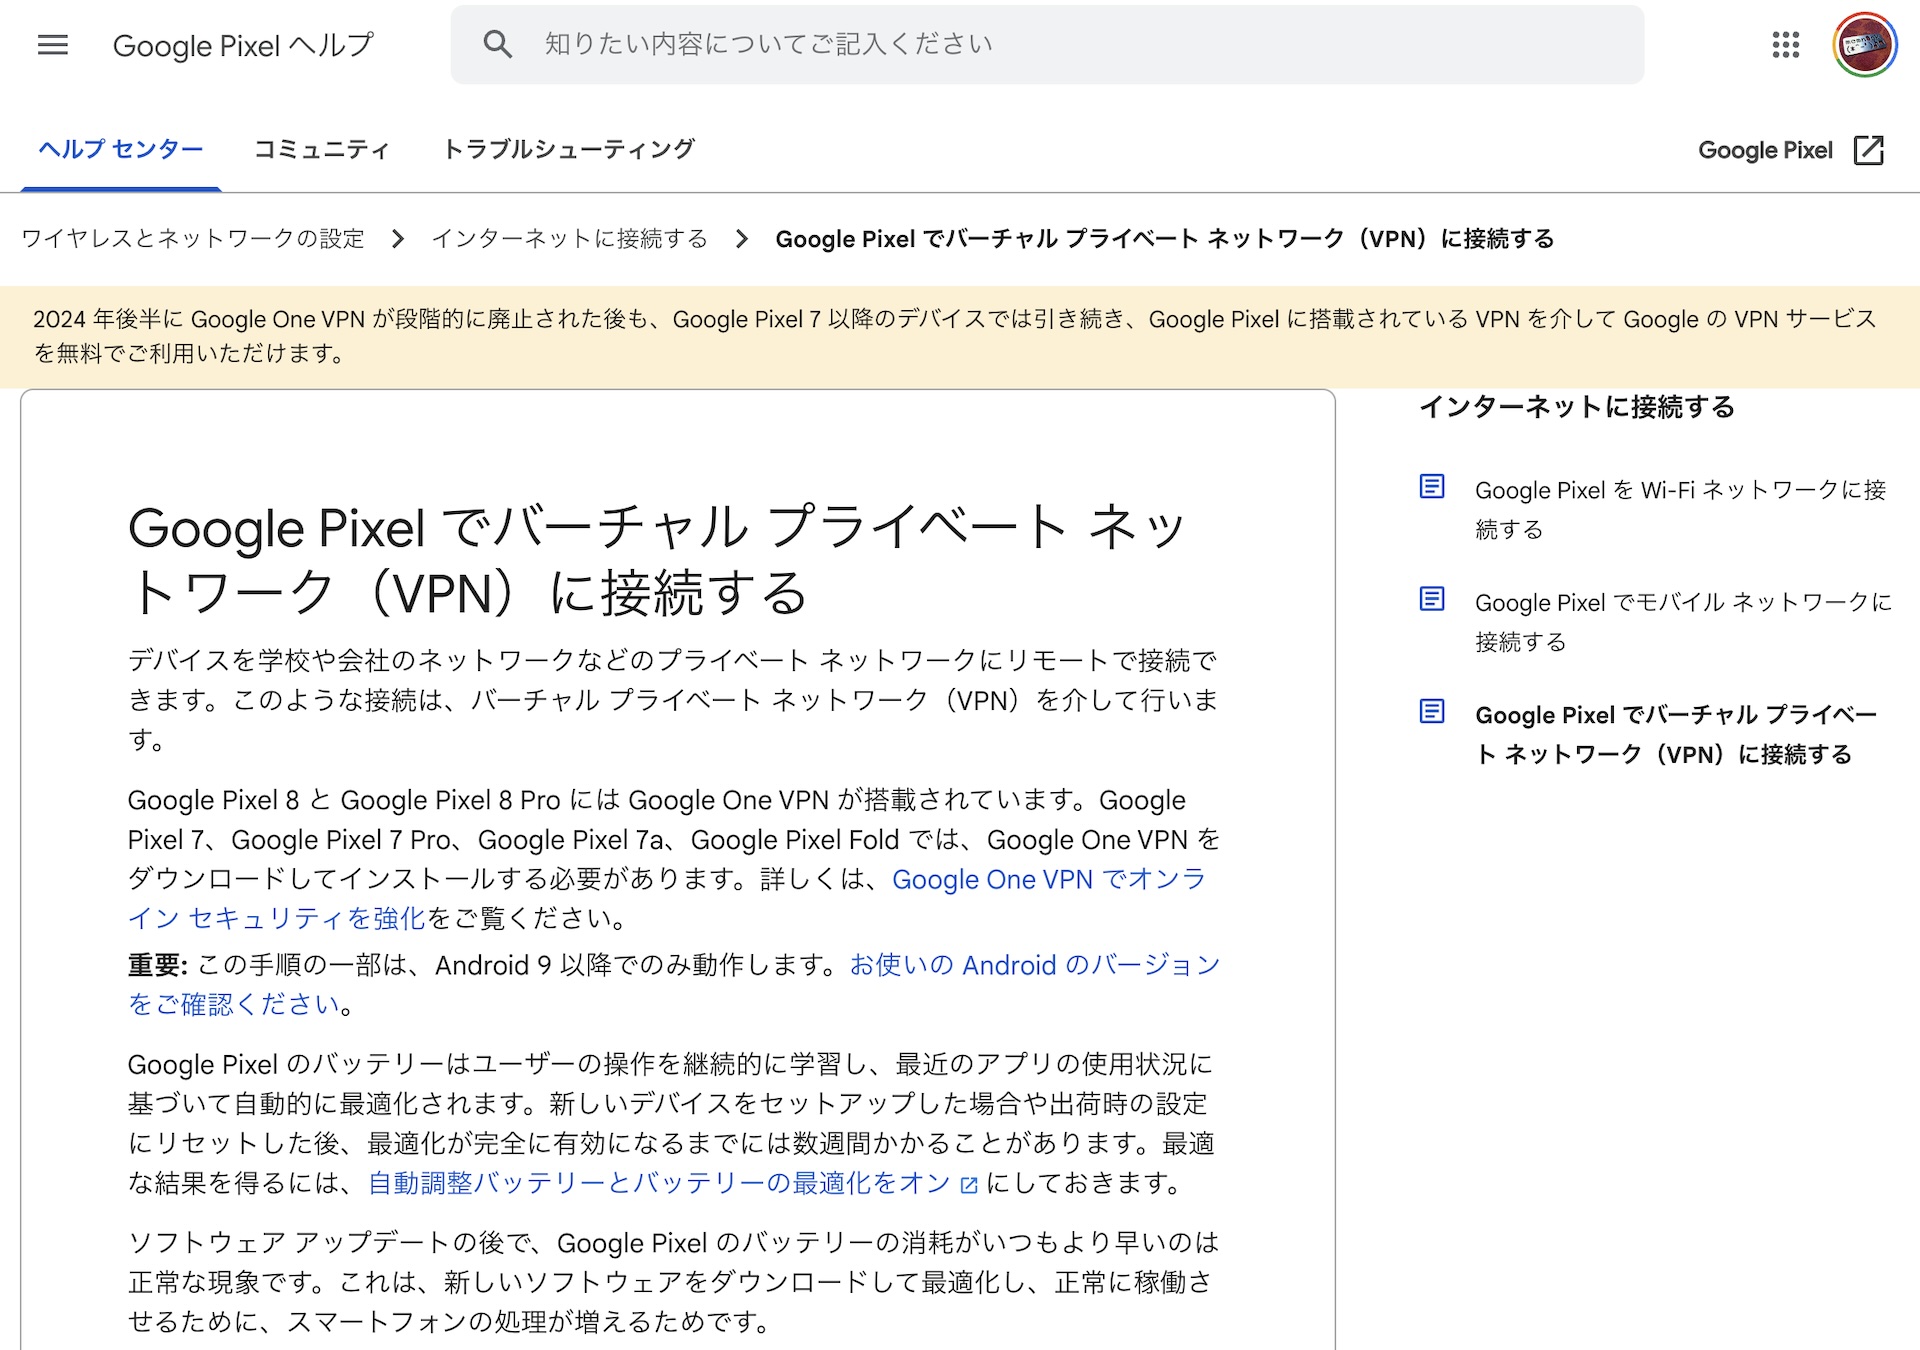Open 自動調整バッテリーとバッテリーの最適化をオン link
The width and height of the screenshot is (1920, 1350).
(659, 1184)
